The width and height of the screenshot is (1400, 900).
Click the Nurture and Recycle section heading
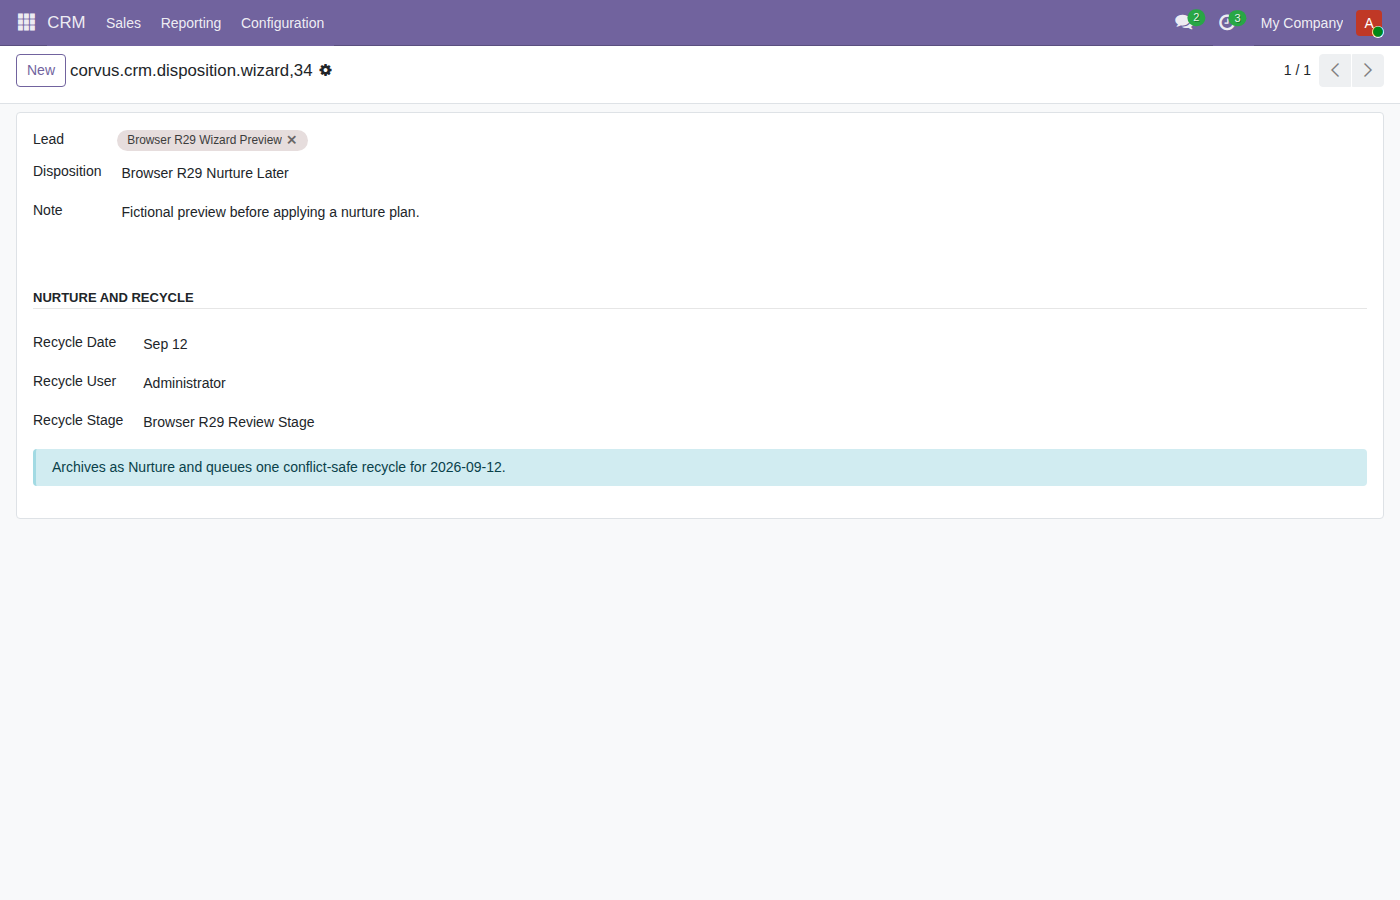(113, 298)
